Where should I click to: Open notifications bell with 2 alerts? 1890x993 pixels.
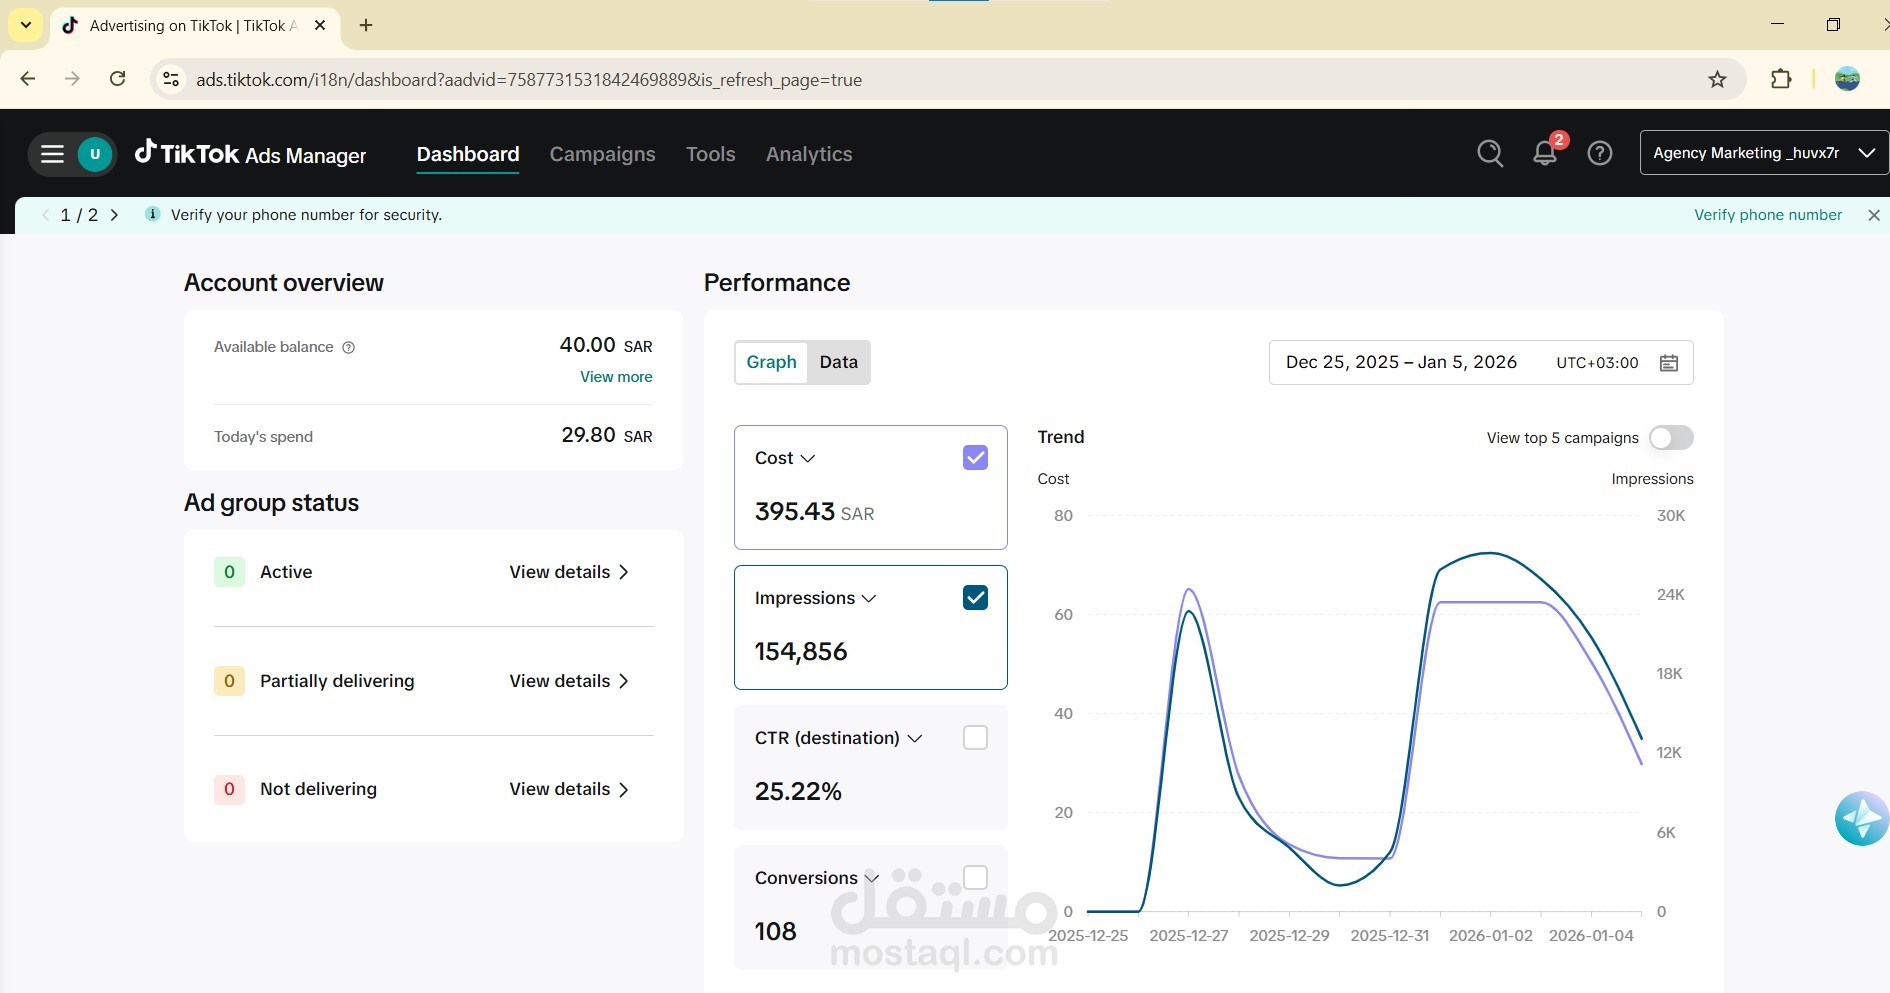pos(1546,152)
